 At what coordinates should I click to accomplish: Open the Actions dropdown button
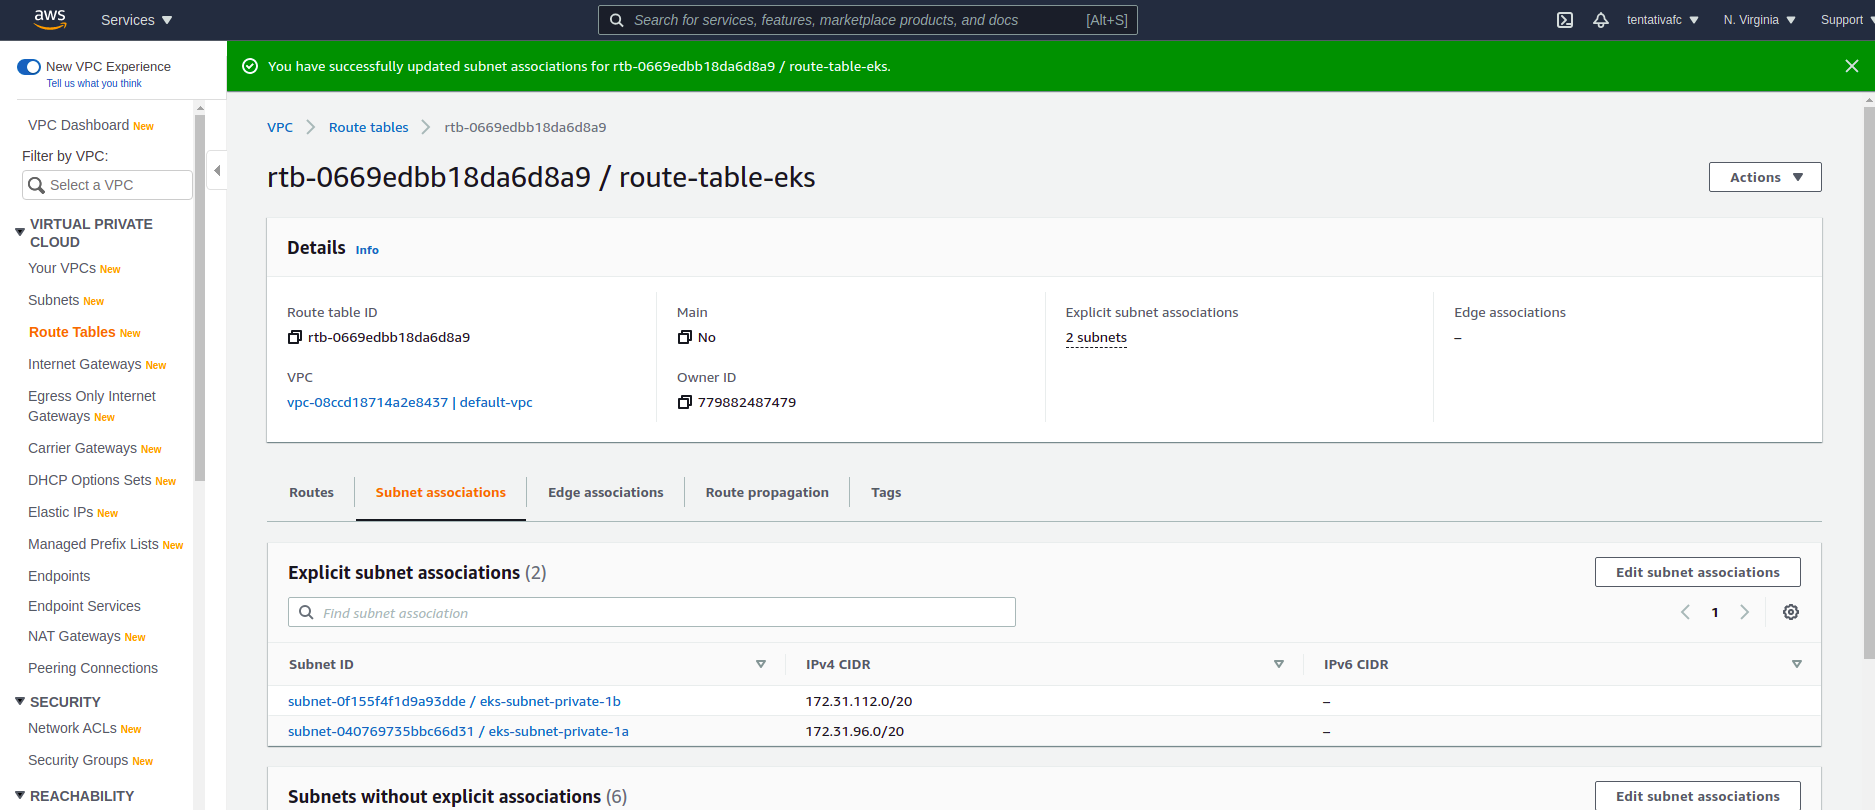tap(1765, 177)
